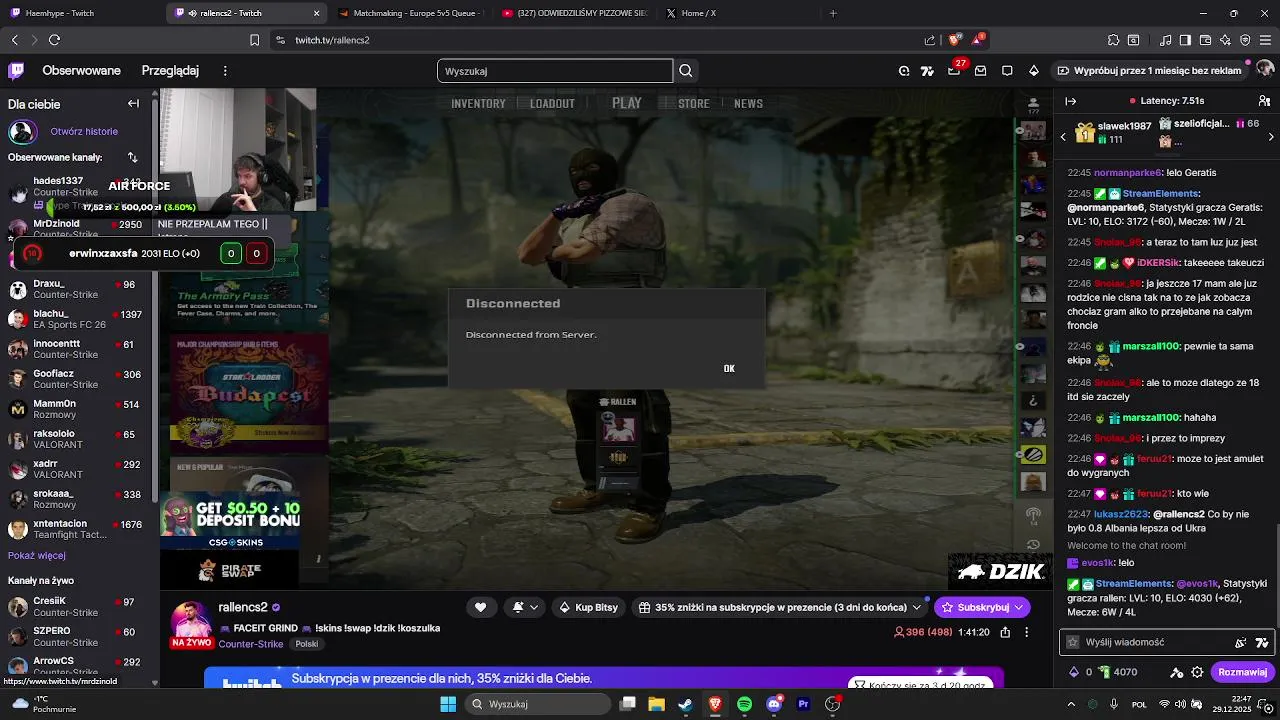Click the Polski tag
The height and width of the screenshot is (720, 1280).
tap(306, 644)
